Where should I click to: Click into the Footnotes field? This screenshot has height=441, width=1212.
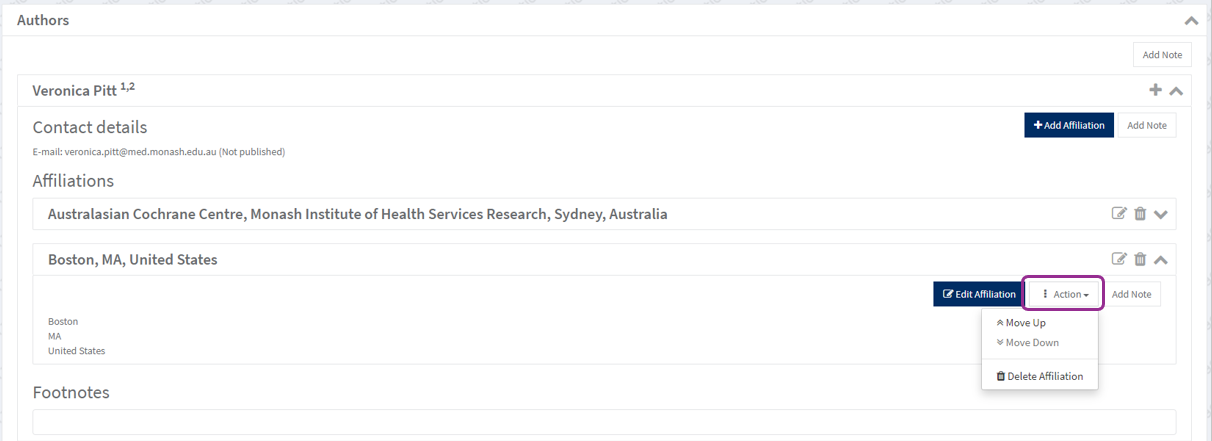(x=604, y=422)
